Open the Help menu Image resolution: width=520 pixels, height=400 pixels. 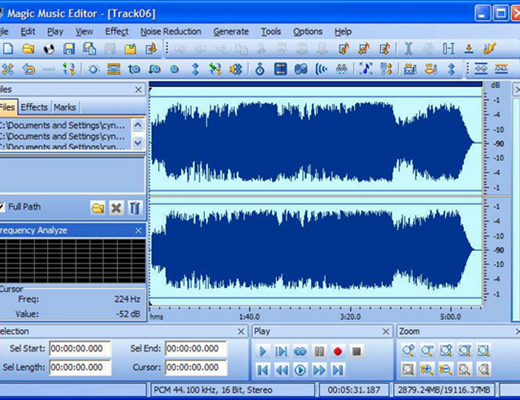click(343, 32)
